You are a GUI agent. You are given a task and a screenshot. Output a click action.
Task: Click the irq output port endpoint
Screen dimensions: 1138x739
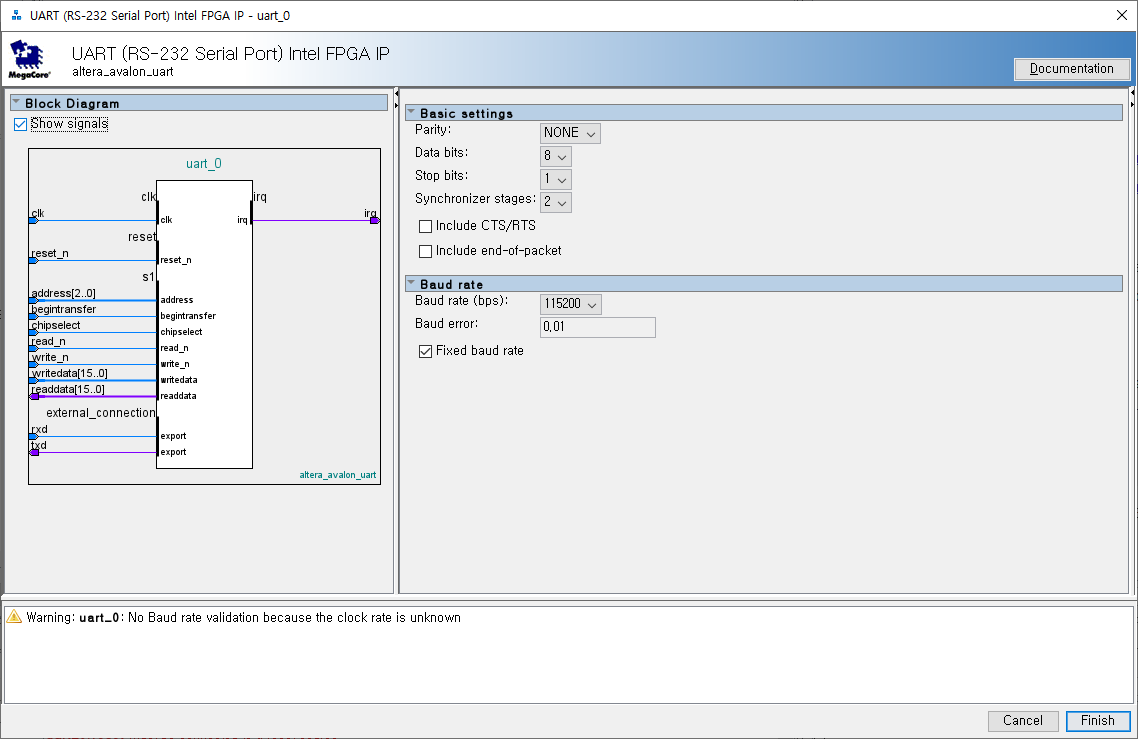click(x=375, y=221)
